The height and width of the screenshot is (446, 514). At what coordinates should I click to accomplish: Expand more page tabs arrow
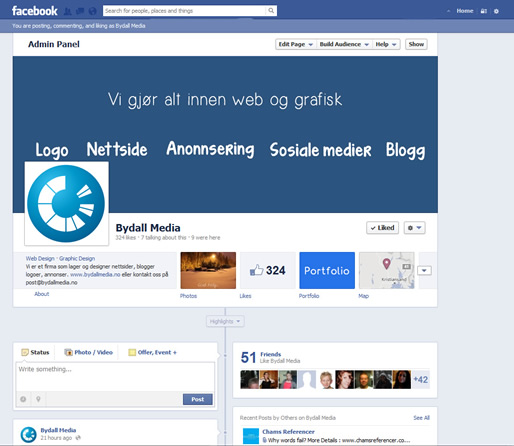pyautogui.click(x=424, y=270)
